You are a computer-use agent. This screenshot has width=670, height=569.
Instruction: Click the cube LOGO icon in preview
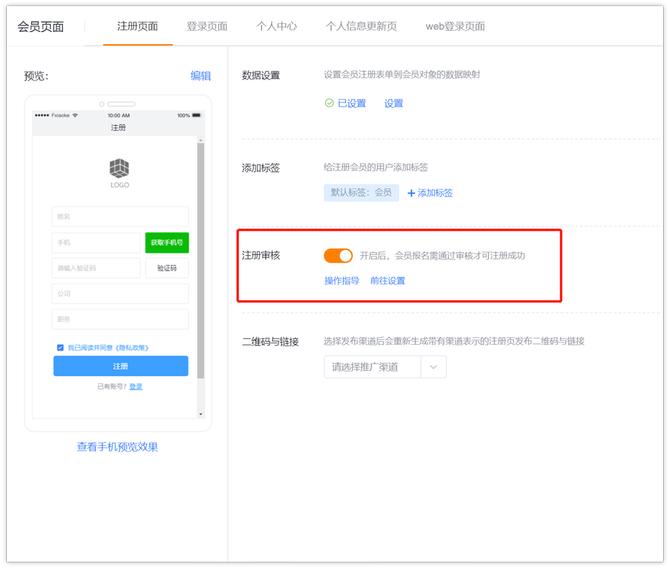[x=119, y=168]
